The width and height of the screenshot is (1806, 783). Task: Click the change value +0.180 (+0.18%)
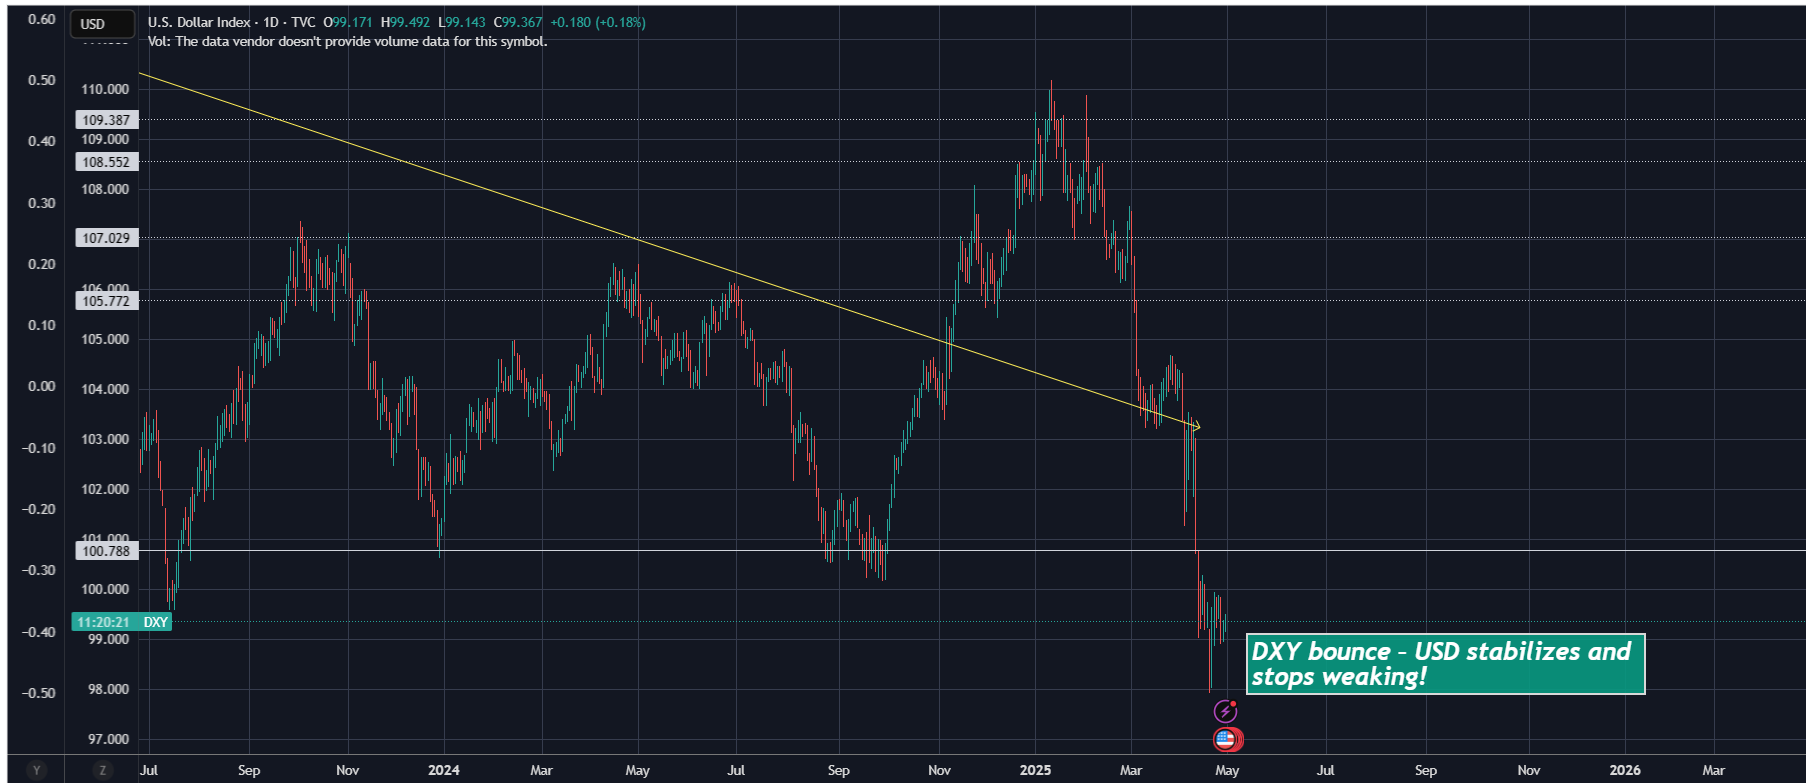pos(596,22)
